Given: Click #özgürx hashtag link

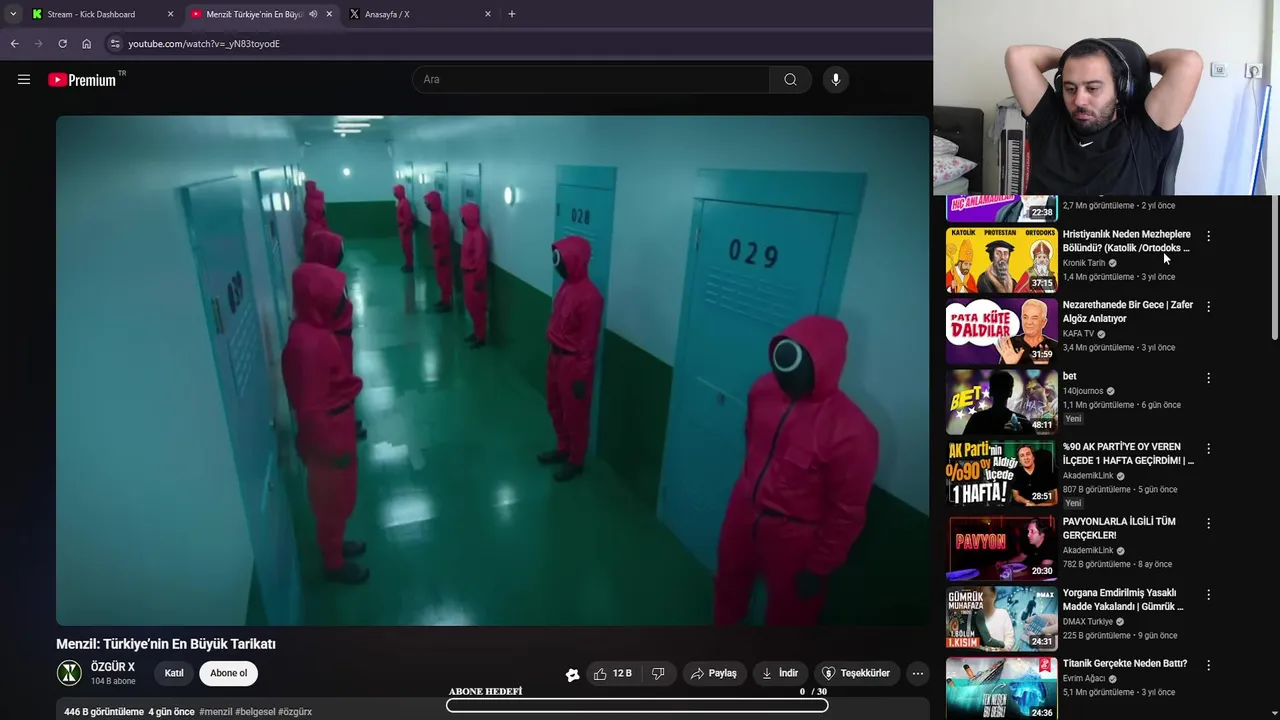Looking at the screenshot, I should pyautogui.click(x=295, y=712).
